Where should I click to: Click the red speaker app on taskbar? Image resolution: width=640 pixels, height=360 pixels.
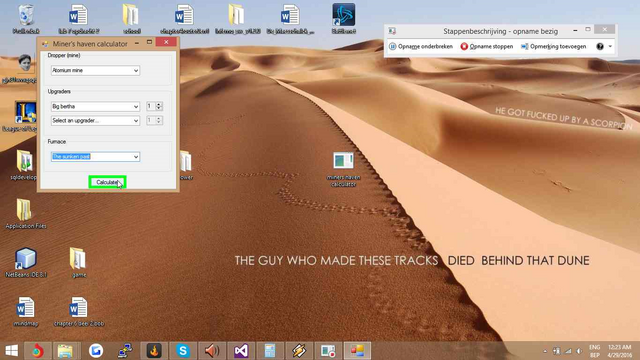point(212,351)
